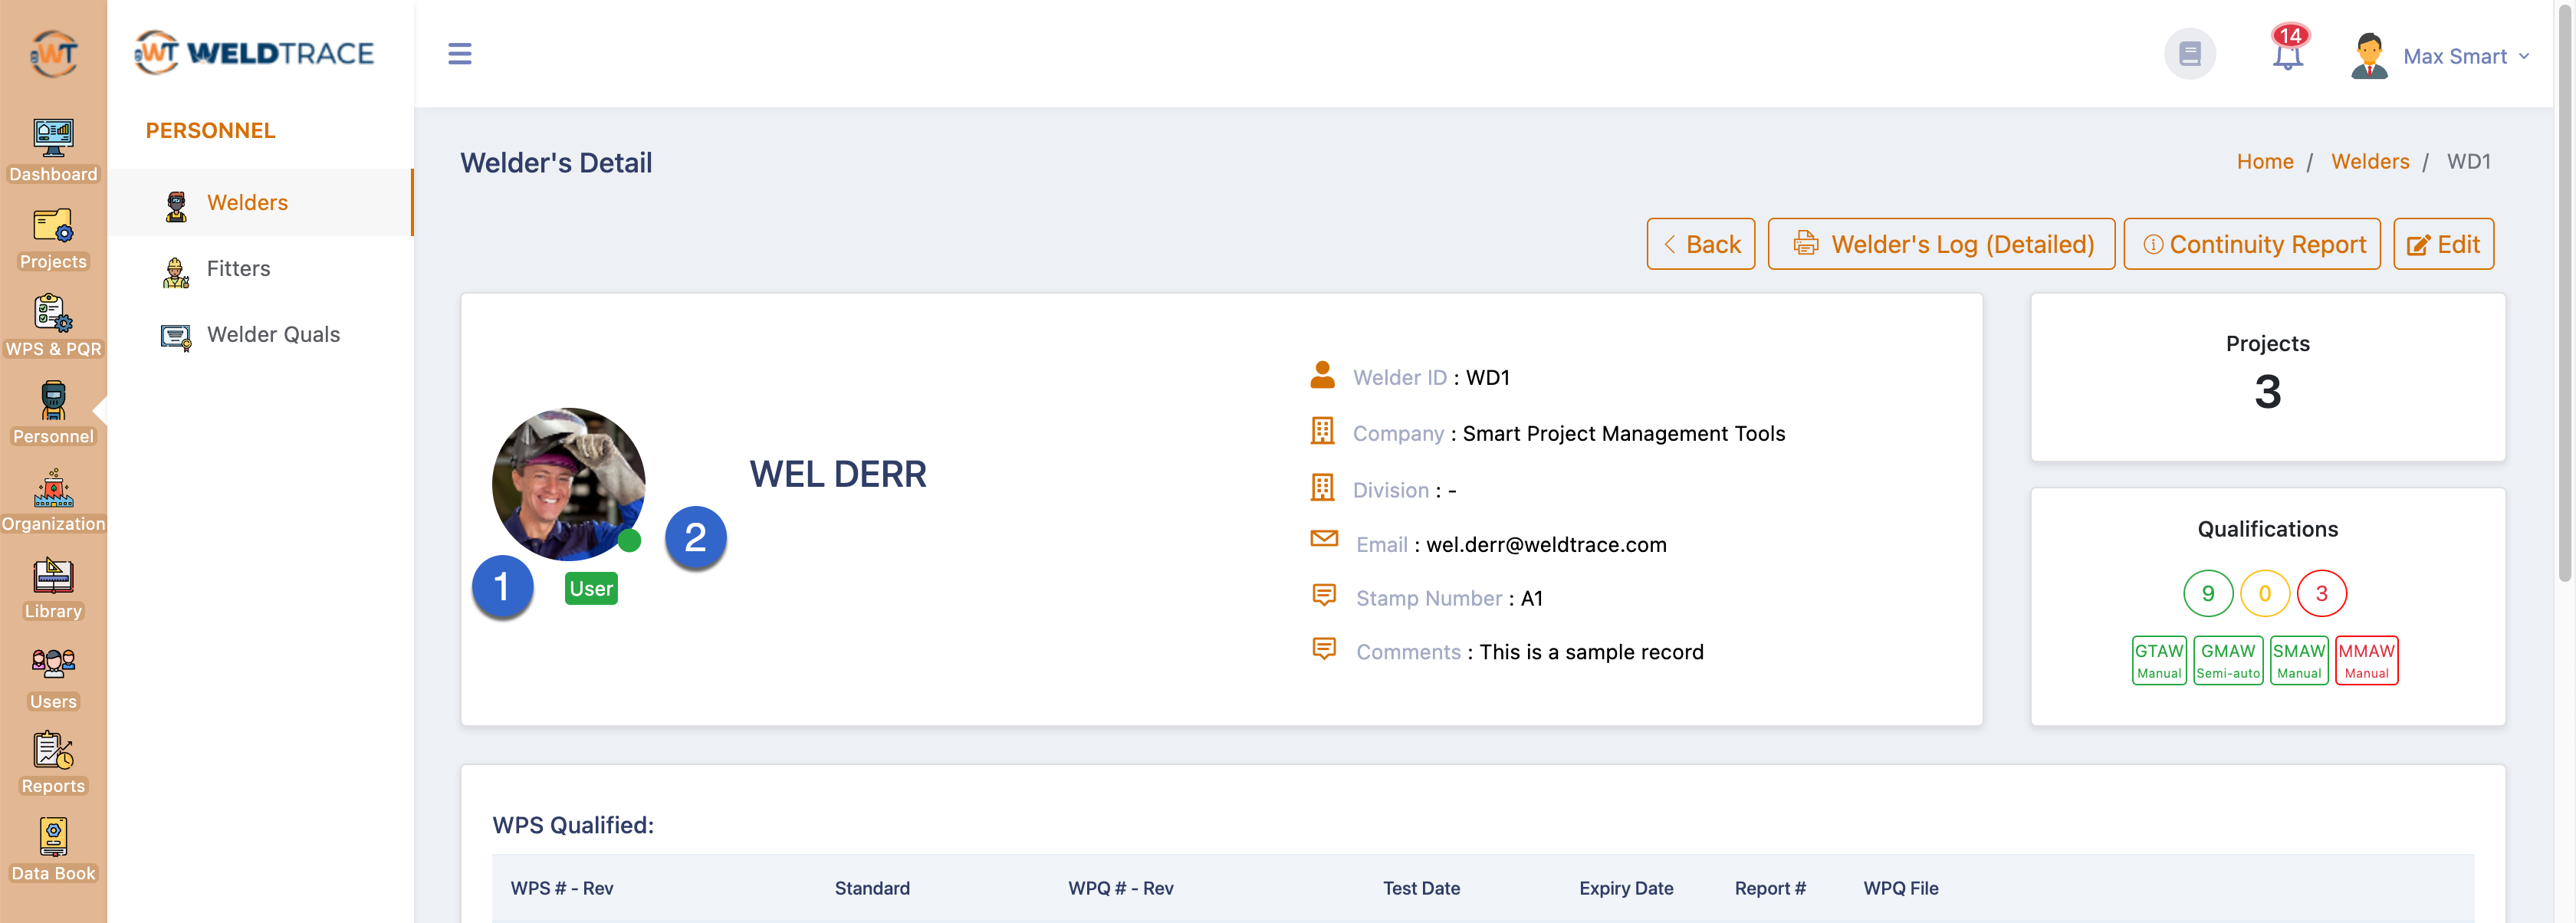This screenshot has width=2576, height=923.
Task: Click the email wel.derr@weldtrace.com
Action: click(x=1546, y=545)
